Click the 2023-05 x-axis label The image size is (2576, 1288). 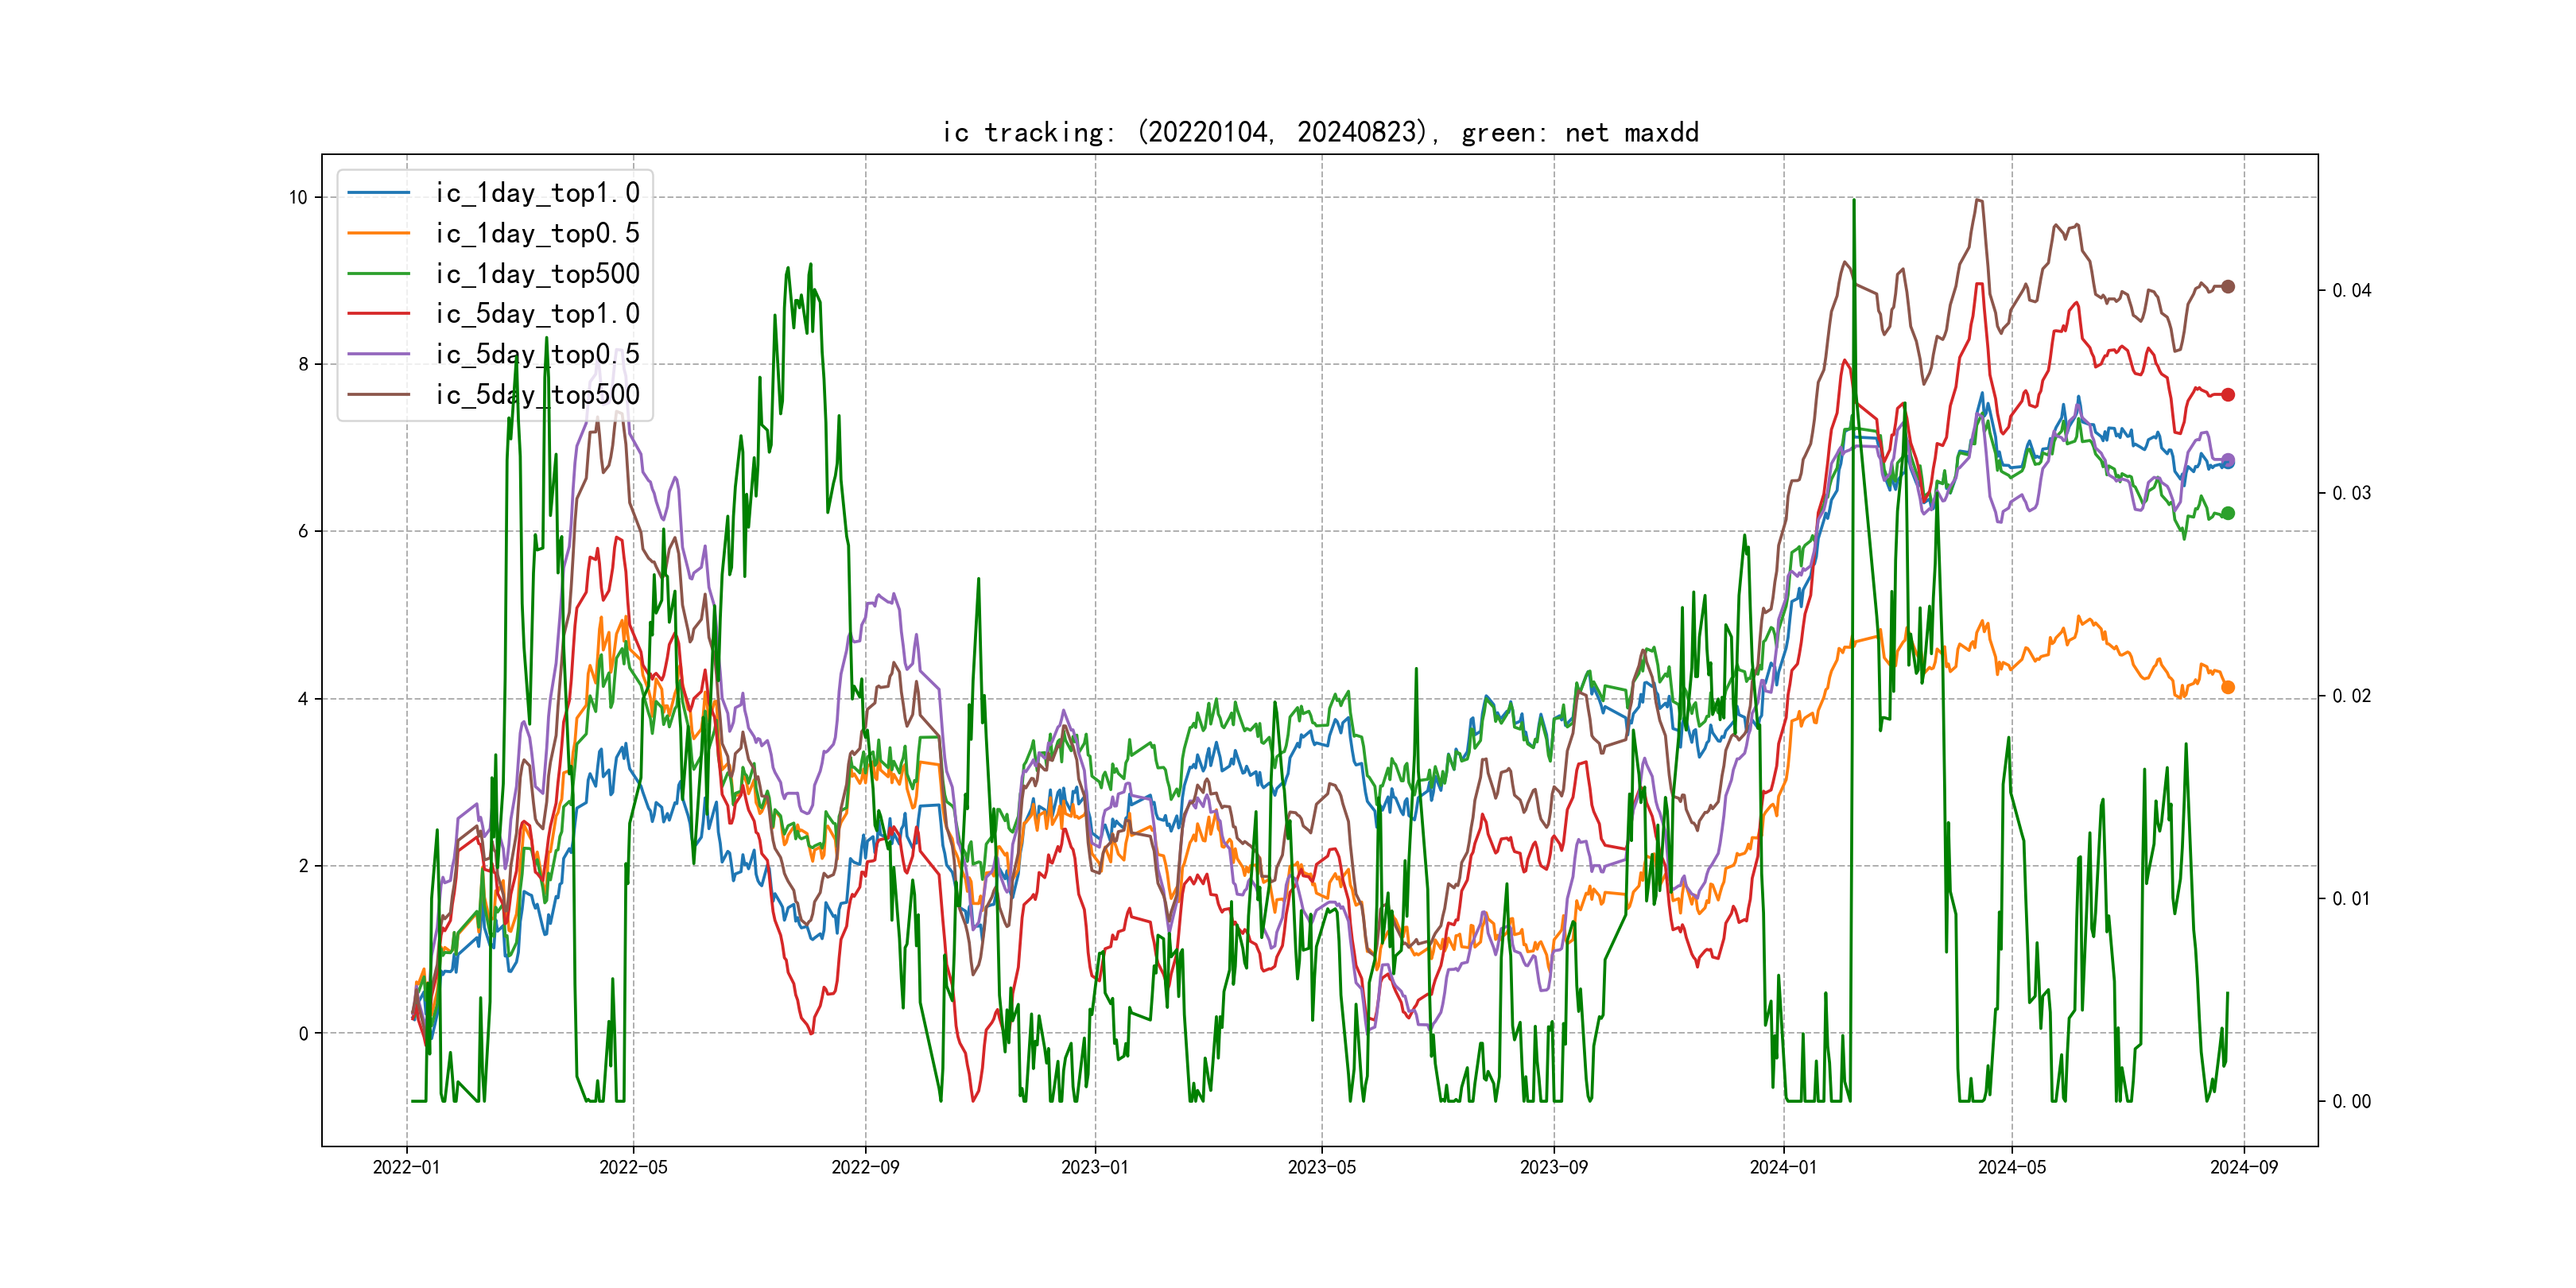(x=1321, y=1167)
